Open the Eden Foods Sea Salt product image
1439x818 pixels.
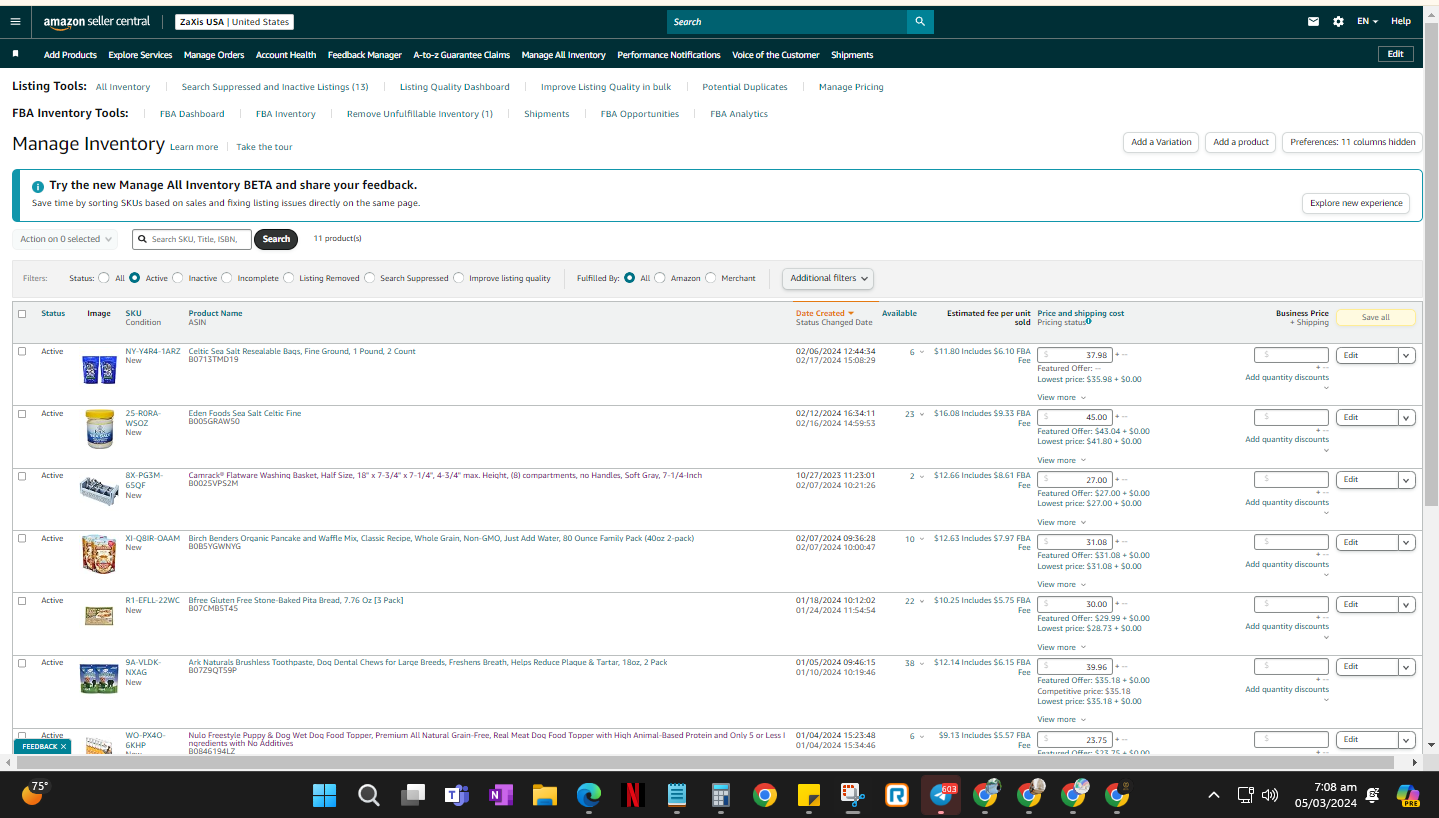click(x=99, y=429)
